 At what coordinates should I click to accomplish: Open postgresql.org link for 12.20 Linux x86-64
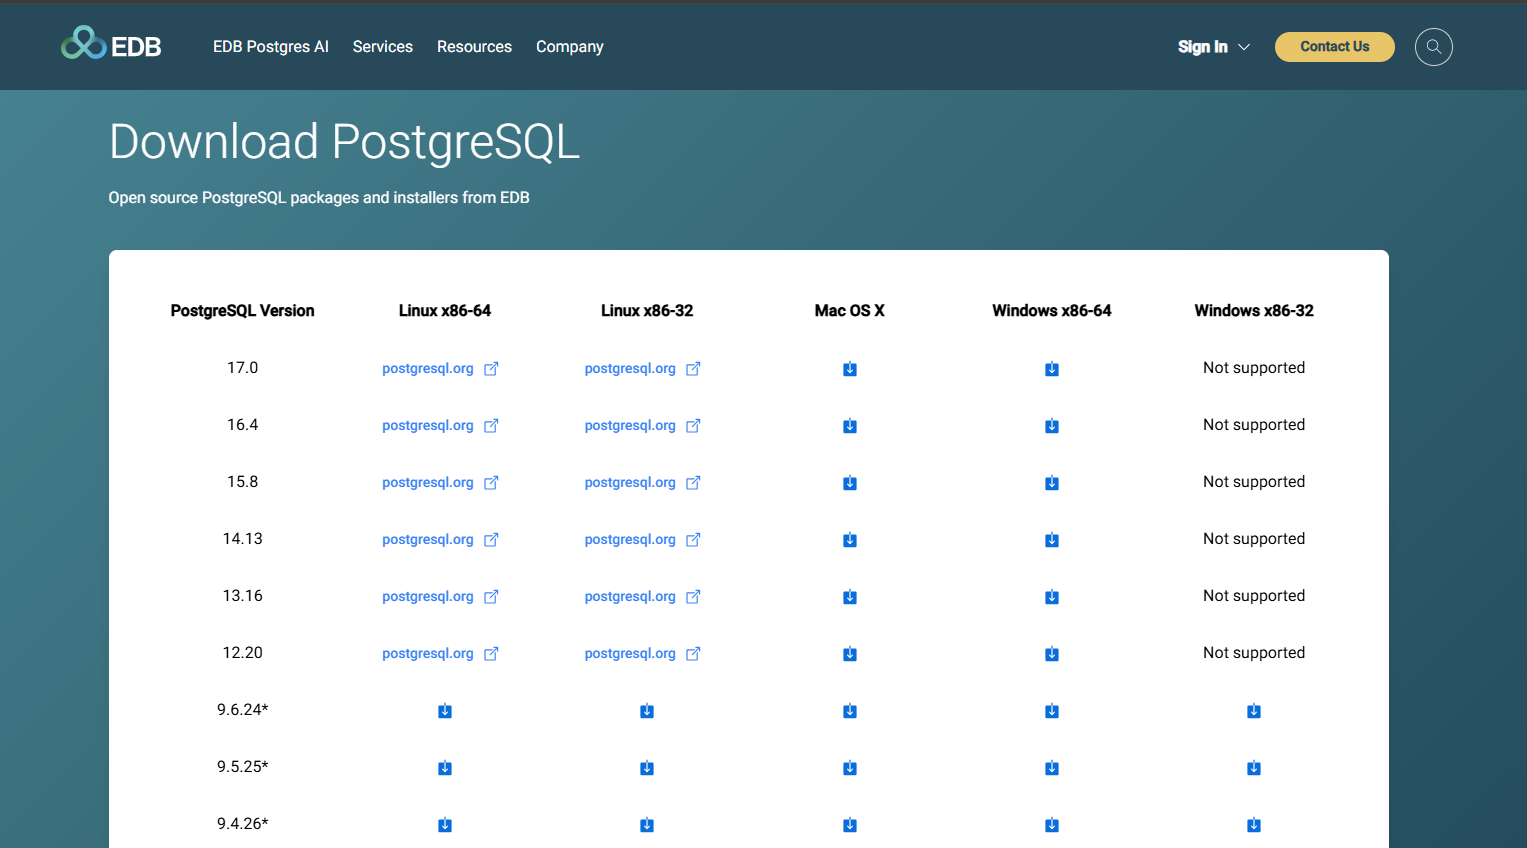pos(440,654)
